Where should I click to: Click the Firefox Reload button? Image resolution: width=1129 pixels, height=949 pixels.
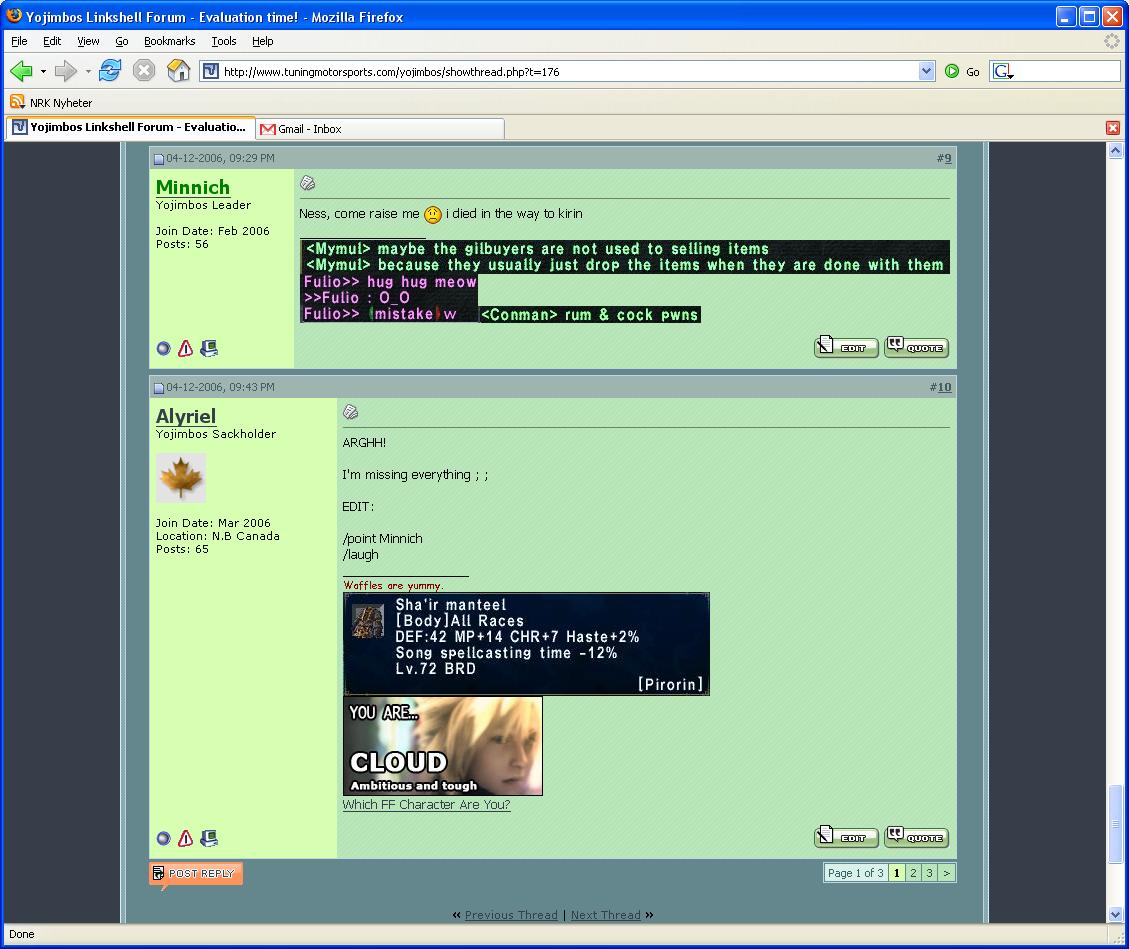(x=110, y=71)
